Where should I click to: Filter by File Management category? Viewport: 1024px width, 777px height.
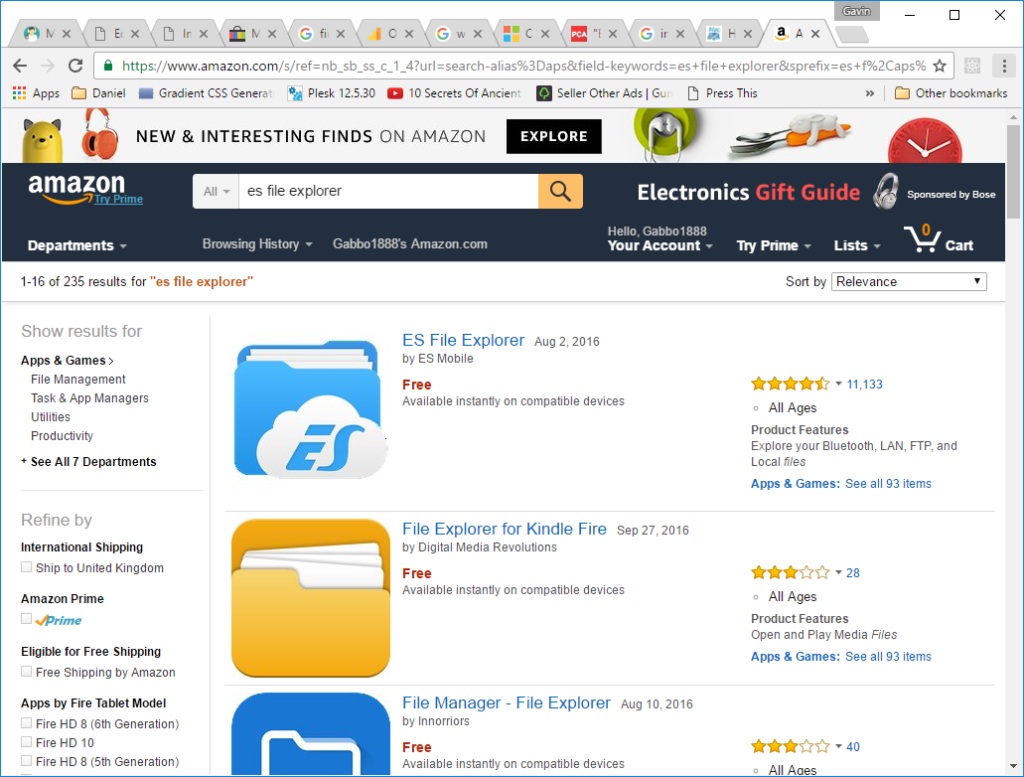coord(78,379)
